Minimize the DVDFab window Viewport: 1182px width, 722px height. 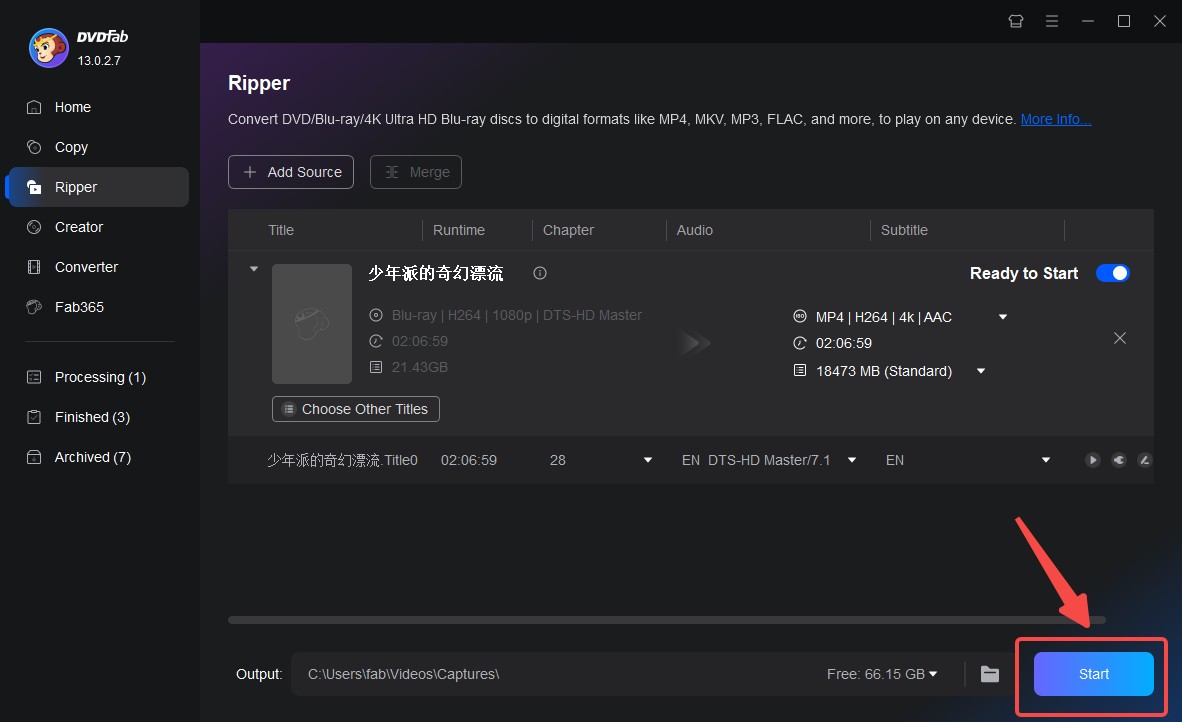coord(1088,21)
